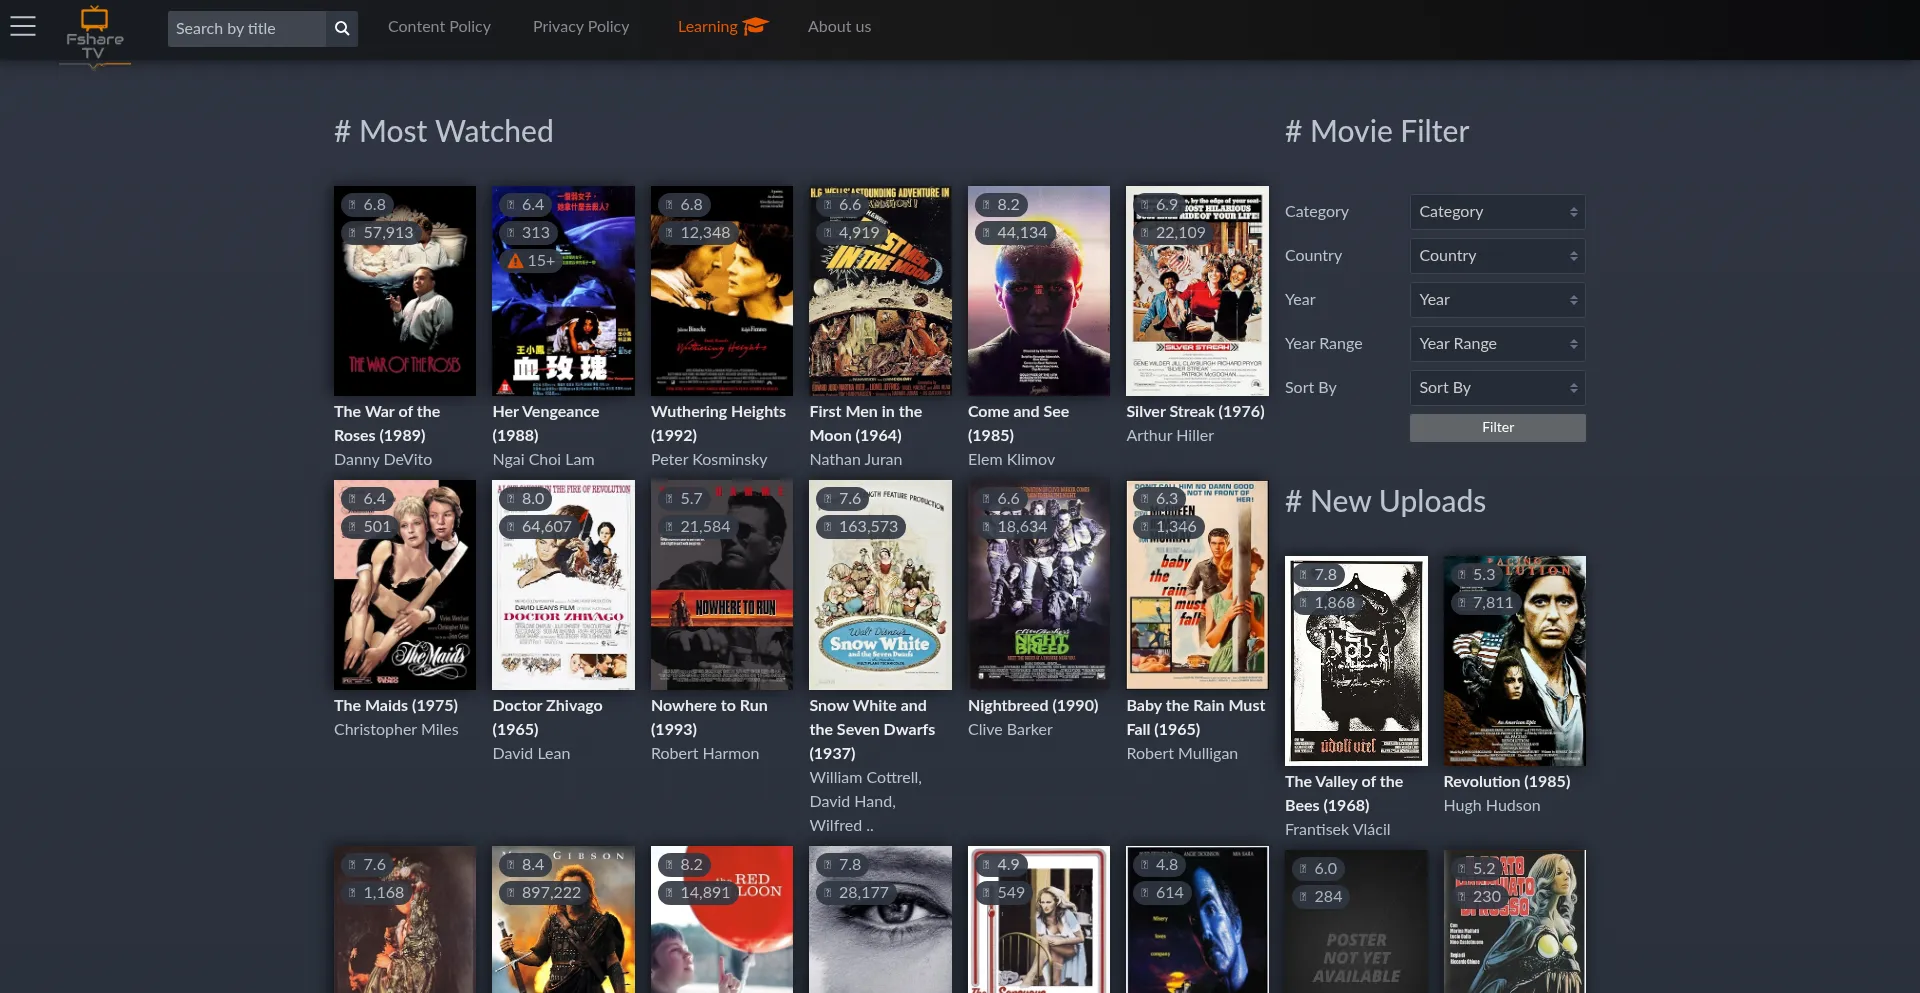Open the Silver Streak poster thumbnail
This screenshot has width=1920, height=993.
tap(1197, 291)
